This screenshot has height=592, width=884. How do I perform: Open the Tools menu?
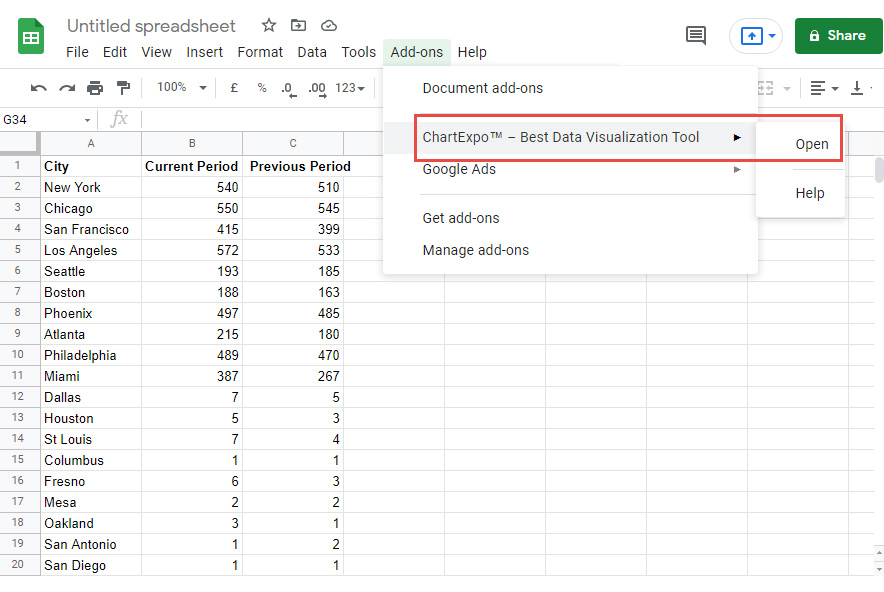click(x=359, y=52)
